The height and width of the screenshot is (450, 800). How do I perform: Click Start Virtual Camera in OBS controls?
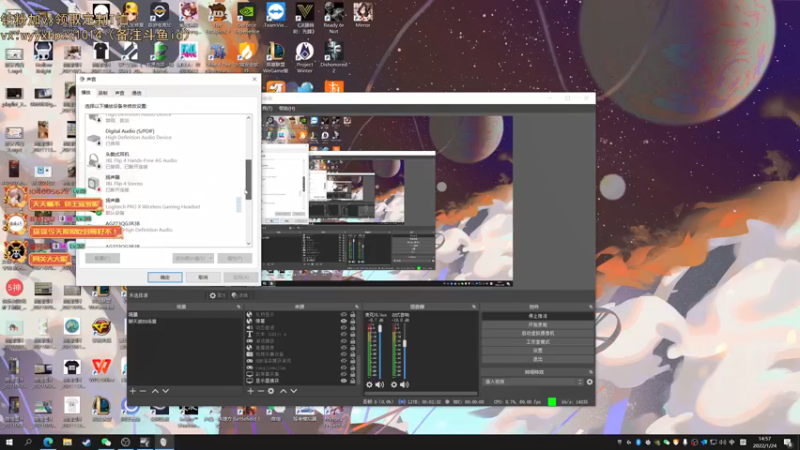click(x=538, y=334)
